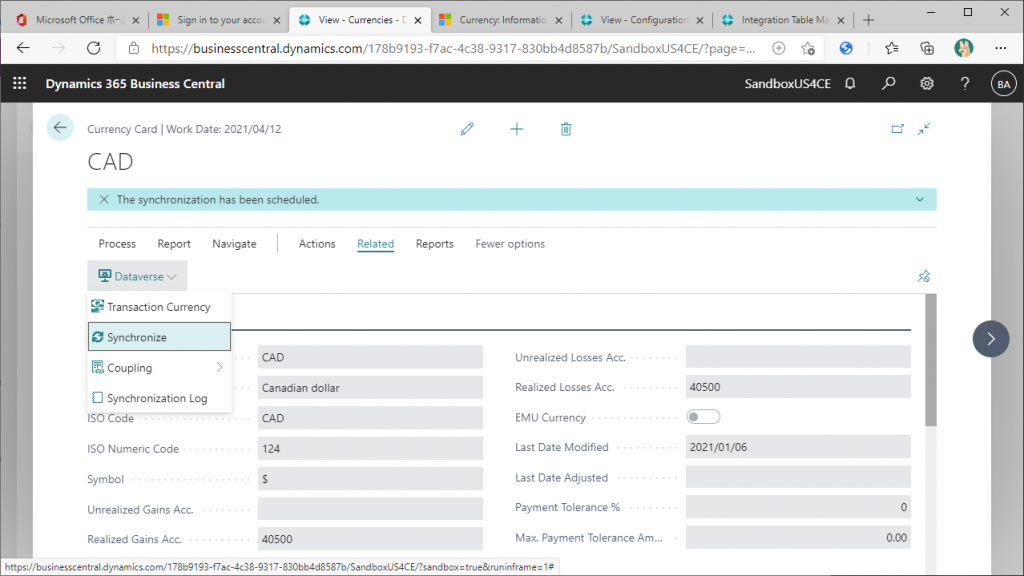Click the SandboxUS4CE environment name

(788, 84)
